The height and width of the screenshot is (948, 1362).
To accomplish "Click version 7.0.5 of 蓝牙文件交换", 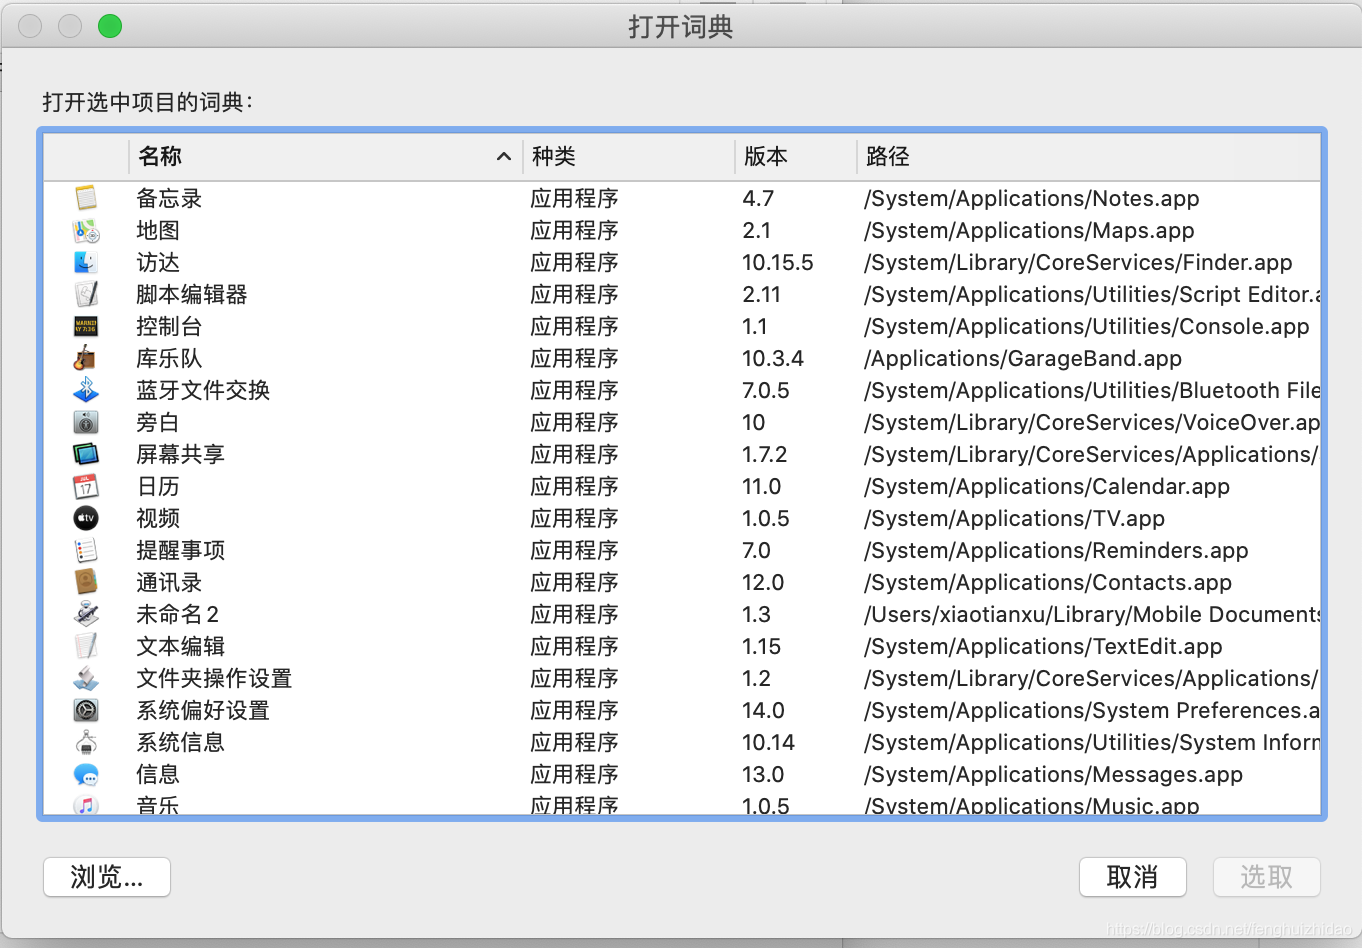I will 766,390.
